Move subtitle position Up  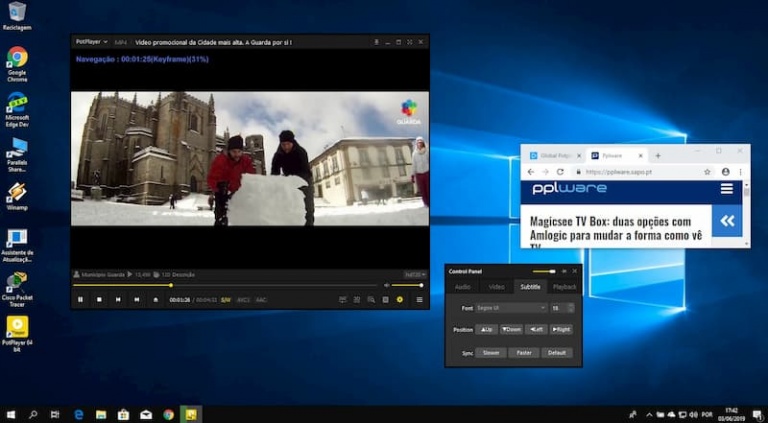pyautogui.click(x=486, y=329)
